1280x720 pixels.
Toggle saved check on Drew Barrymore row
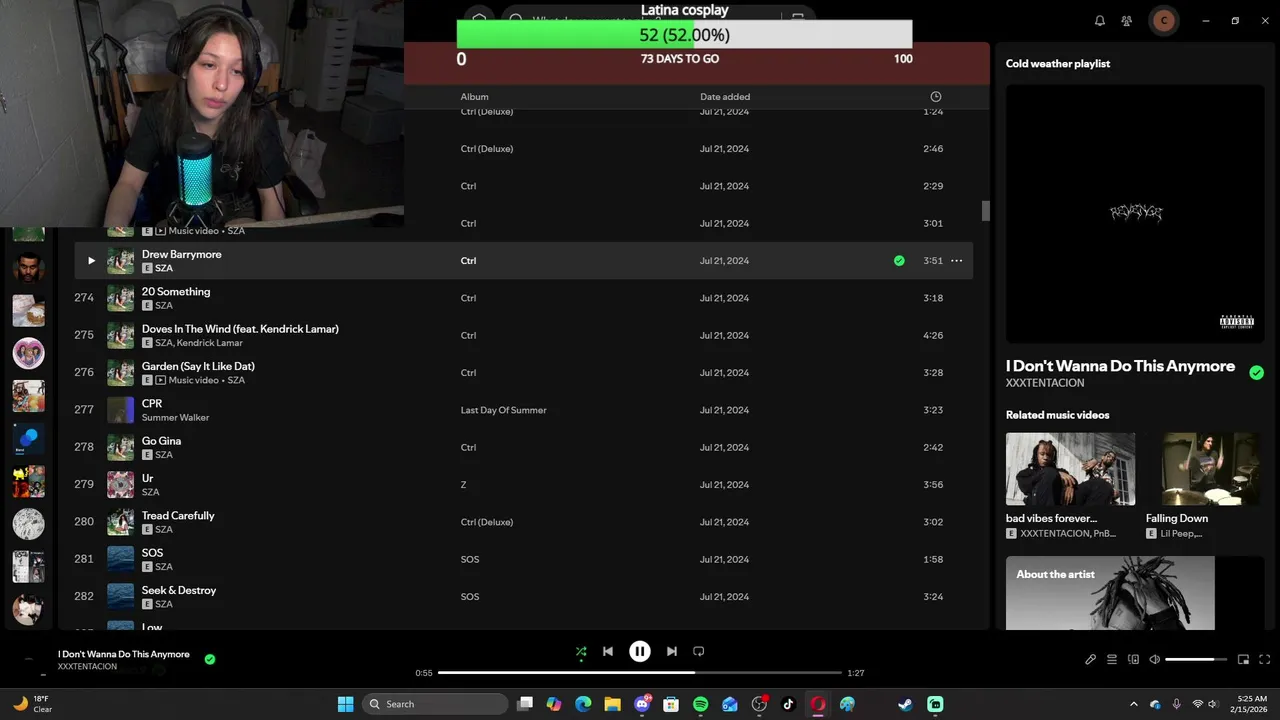click(x=899, y=261)
